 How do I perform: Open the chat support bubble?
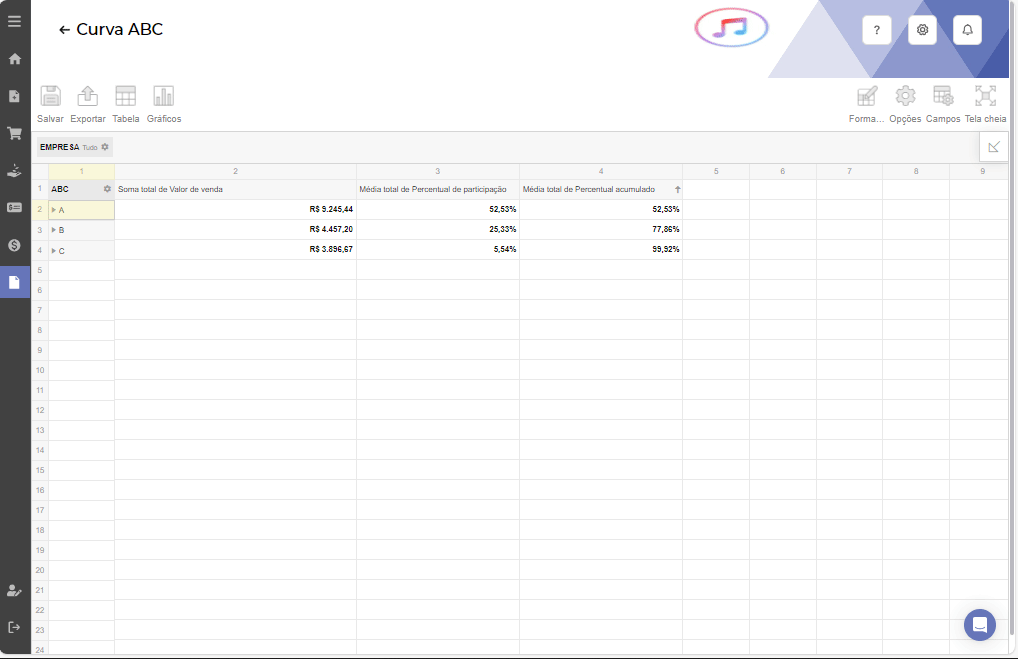click(x=980, y=625)
